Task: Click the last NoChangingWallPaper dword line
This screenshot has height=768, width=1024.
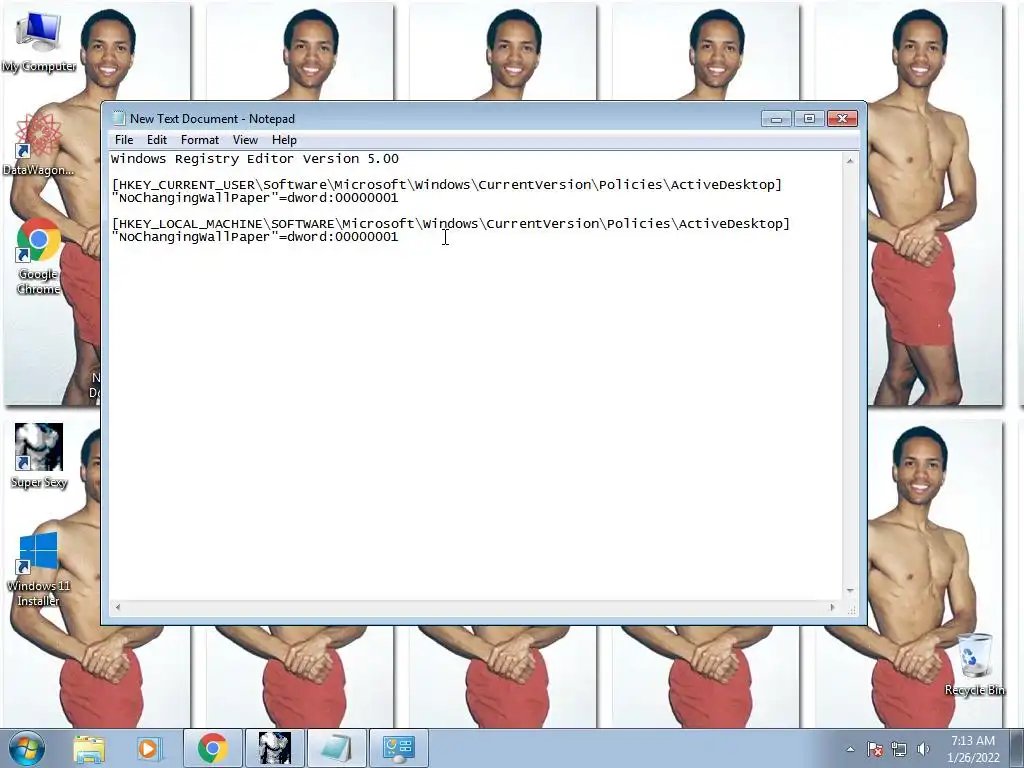Action: pos(255,237)
